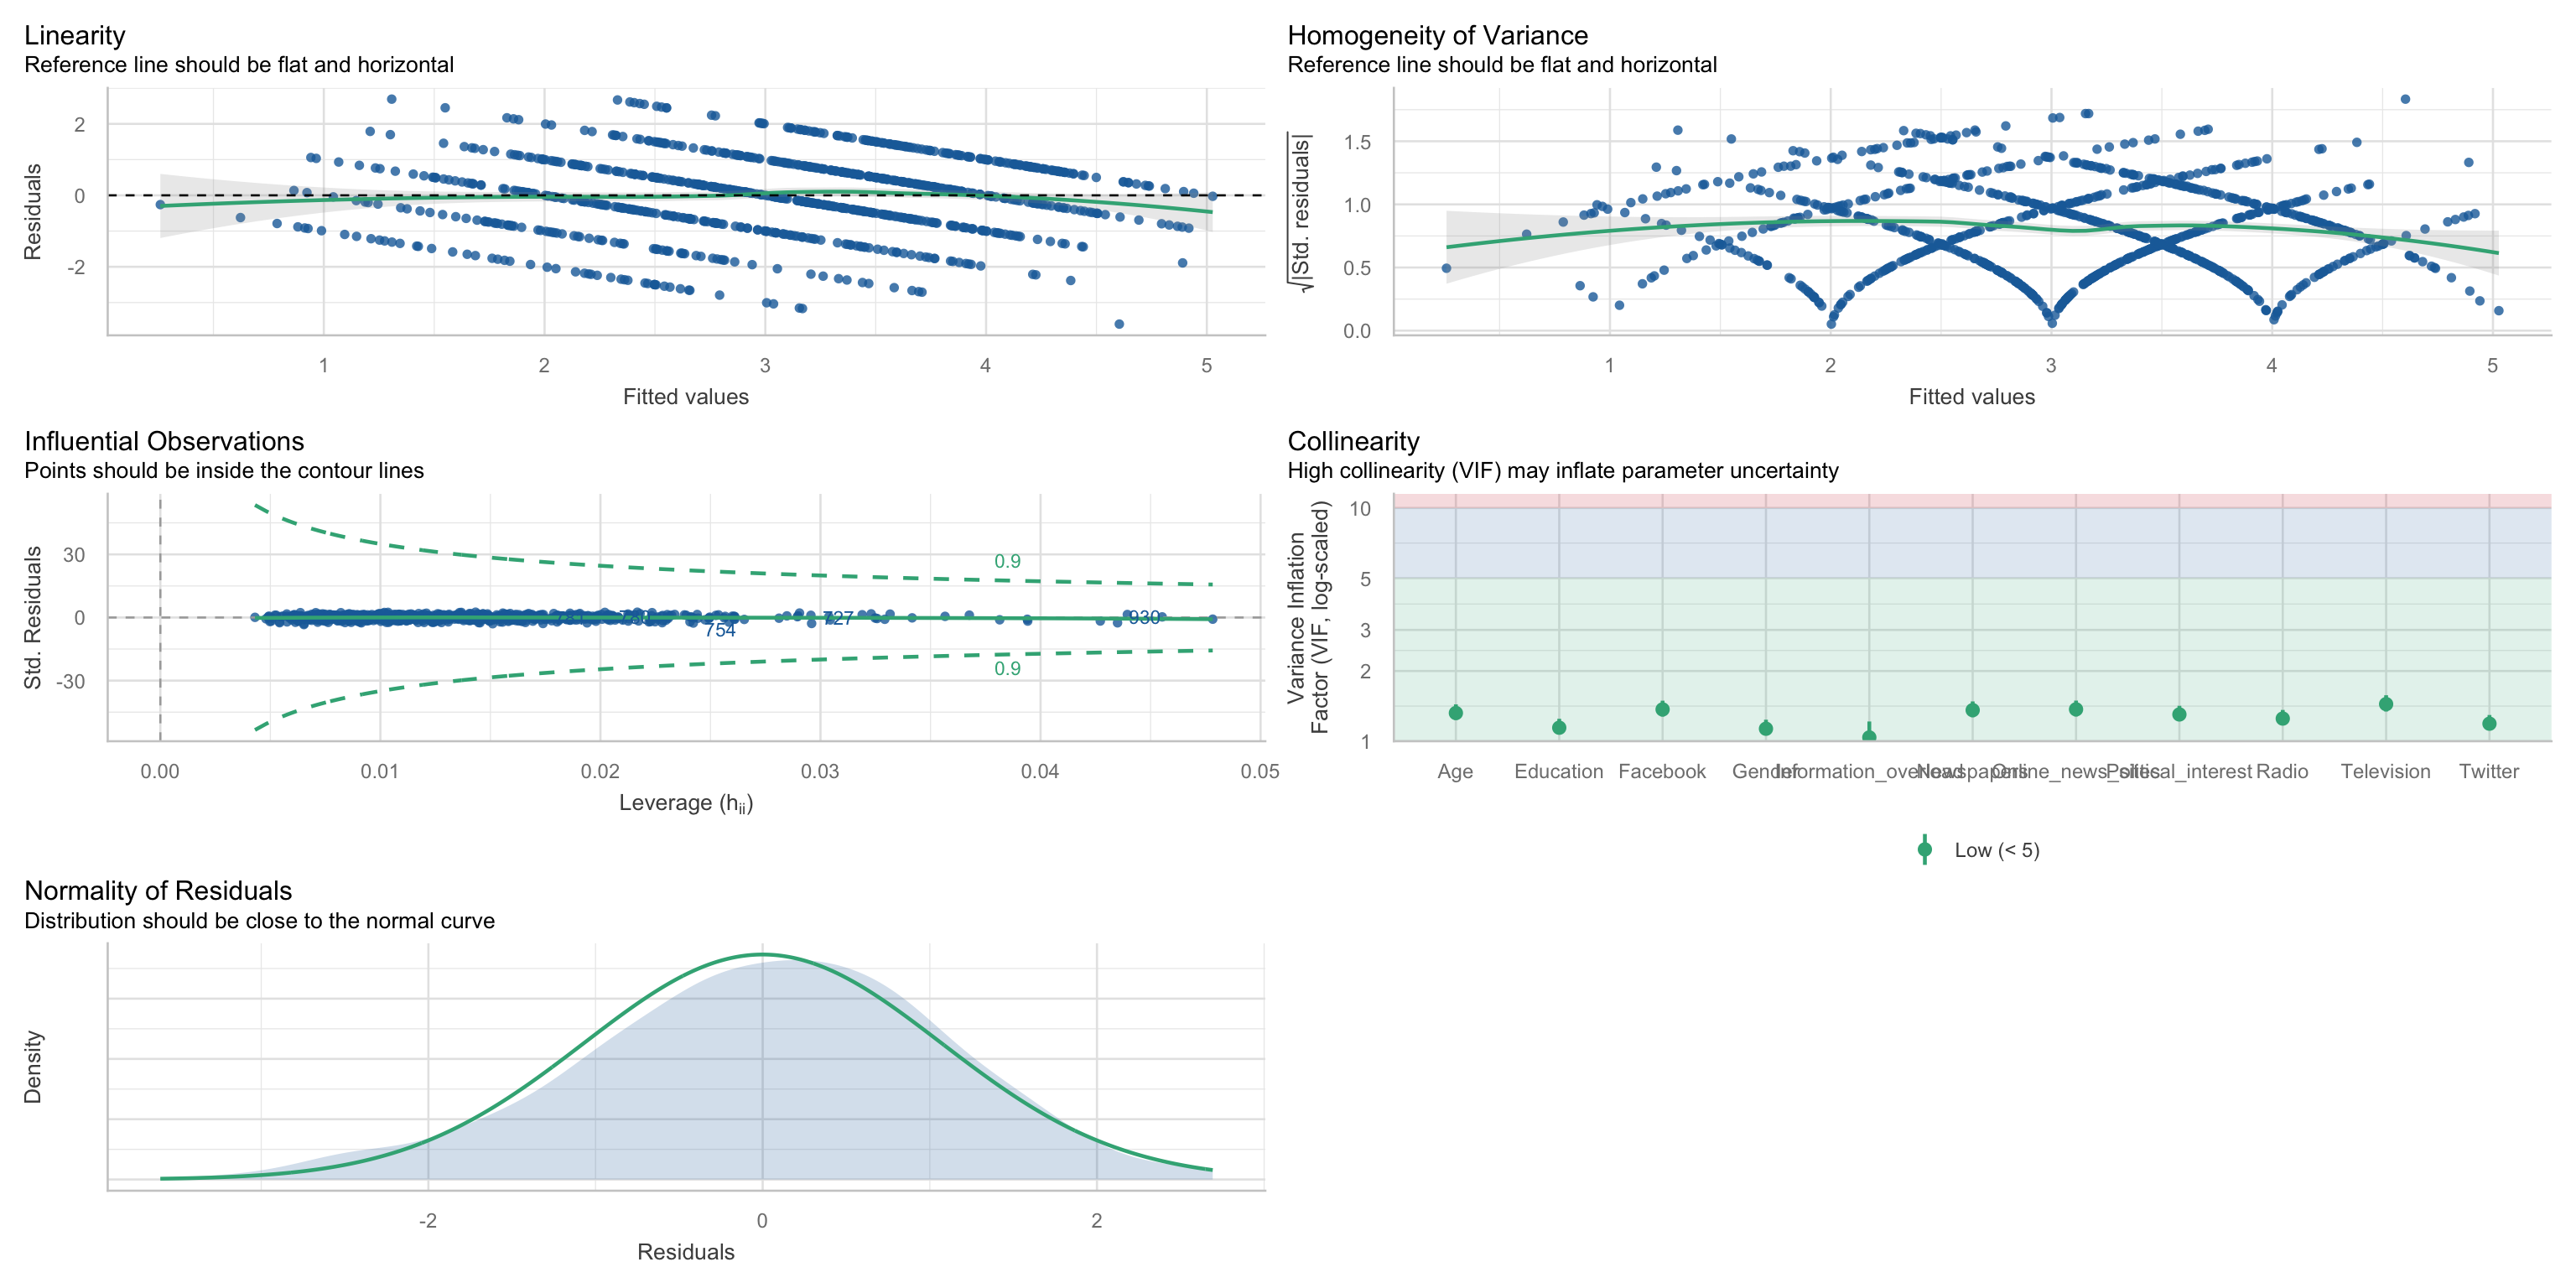Click the "Homogeneity of Variance" plot title
Image resolution: width=2576 pixels, height=1288 pixels.
click(1437, 35)
